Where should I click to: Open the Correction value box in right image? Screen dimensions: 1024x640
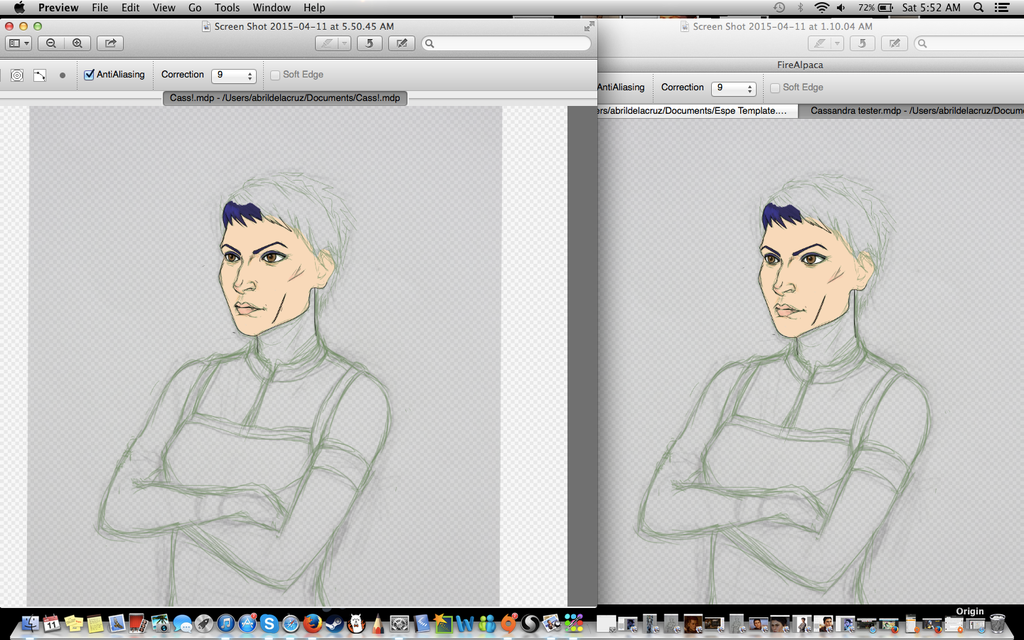734,88
